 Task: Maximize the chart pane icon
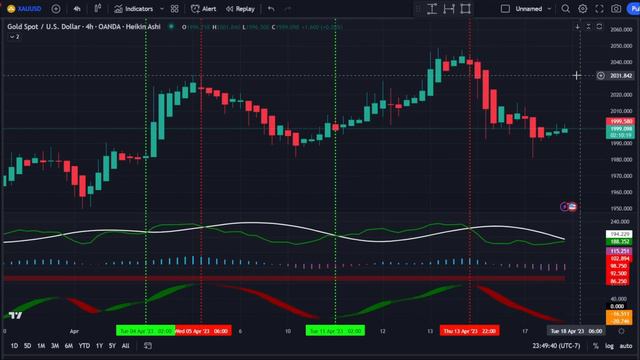click(599, 27)
